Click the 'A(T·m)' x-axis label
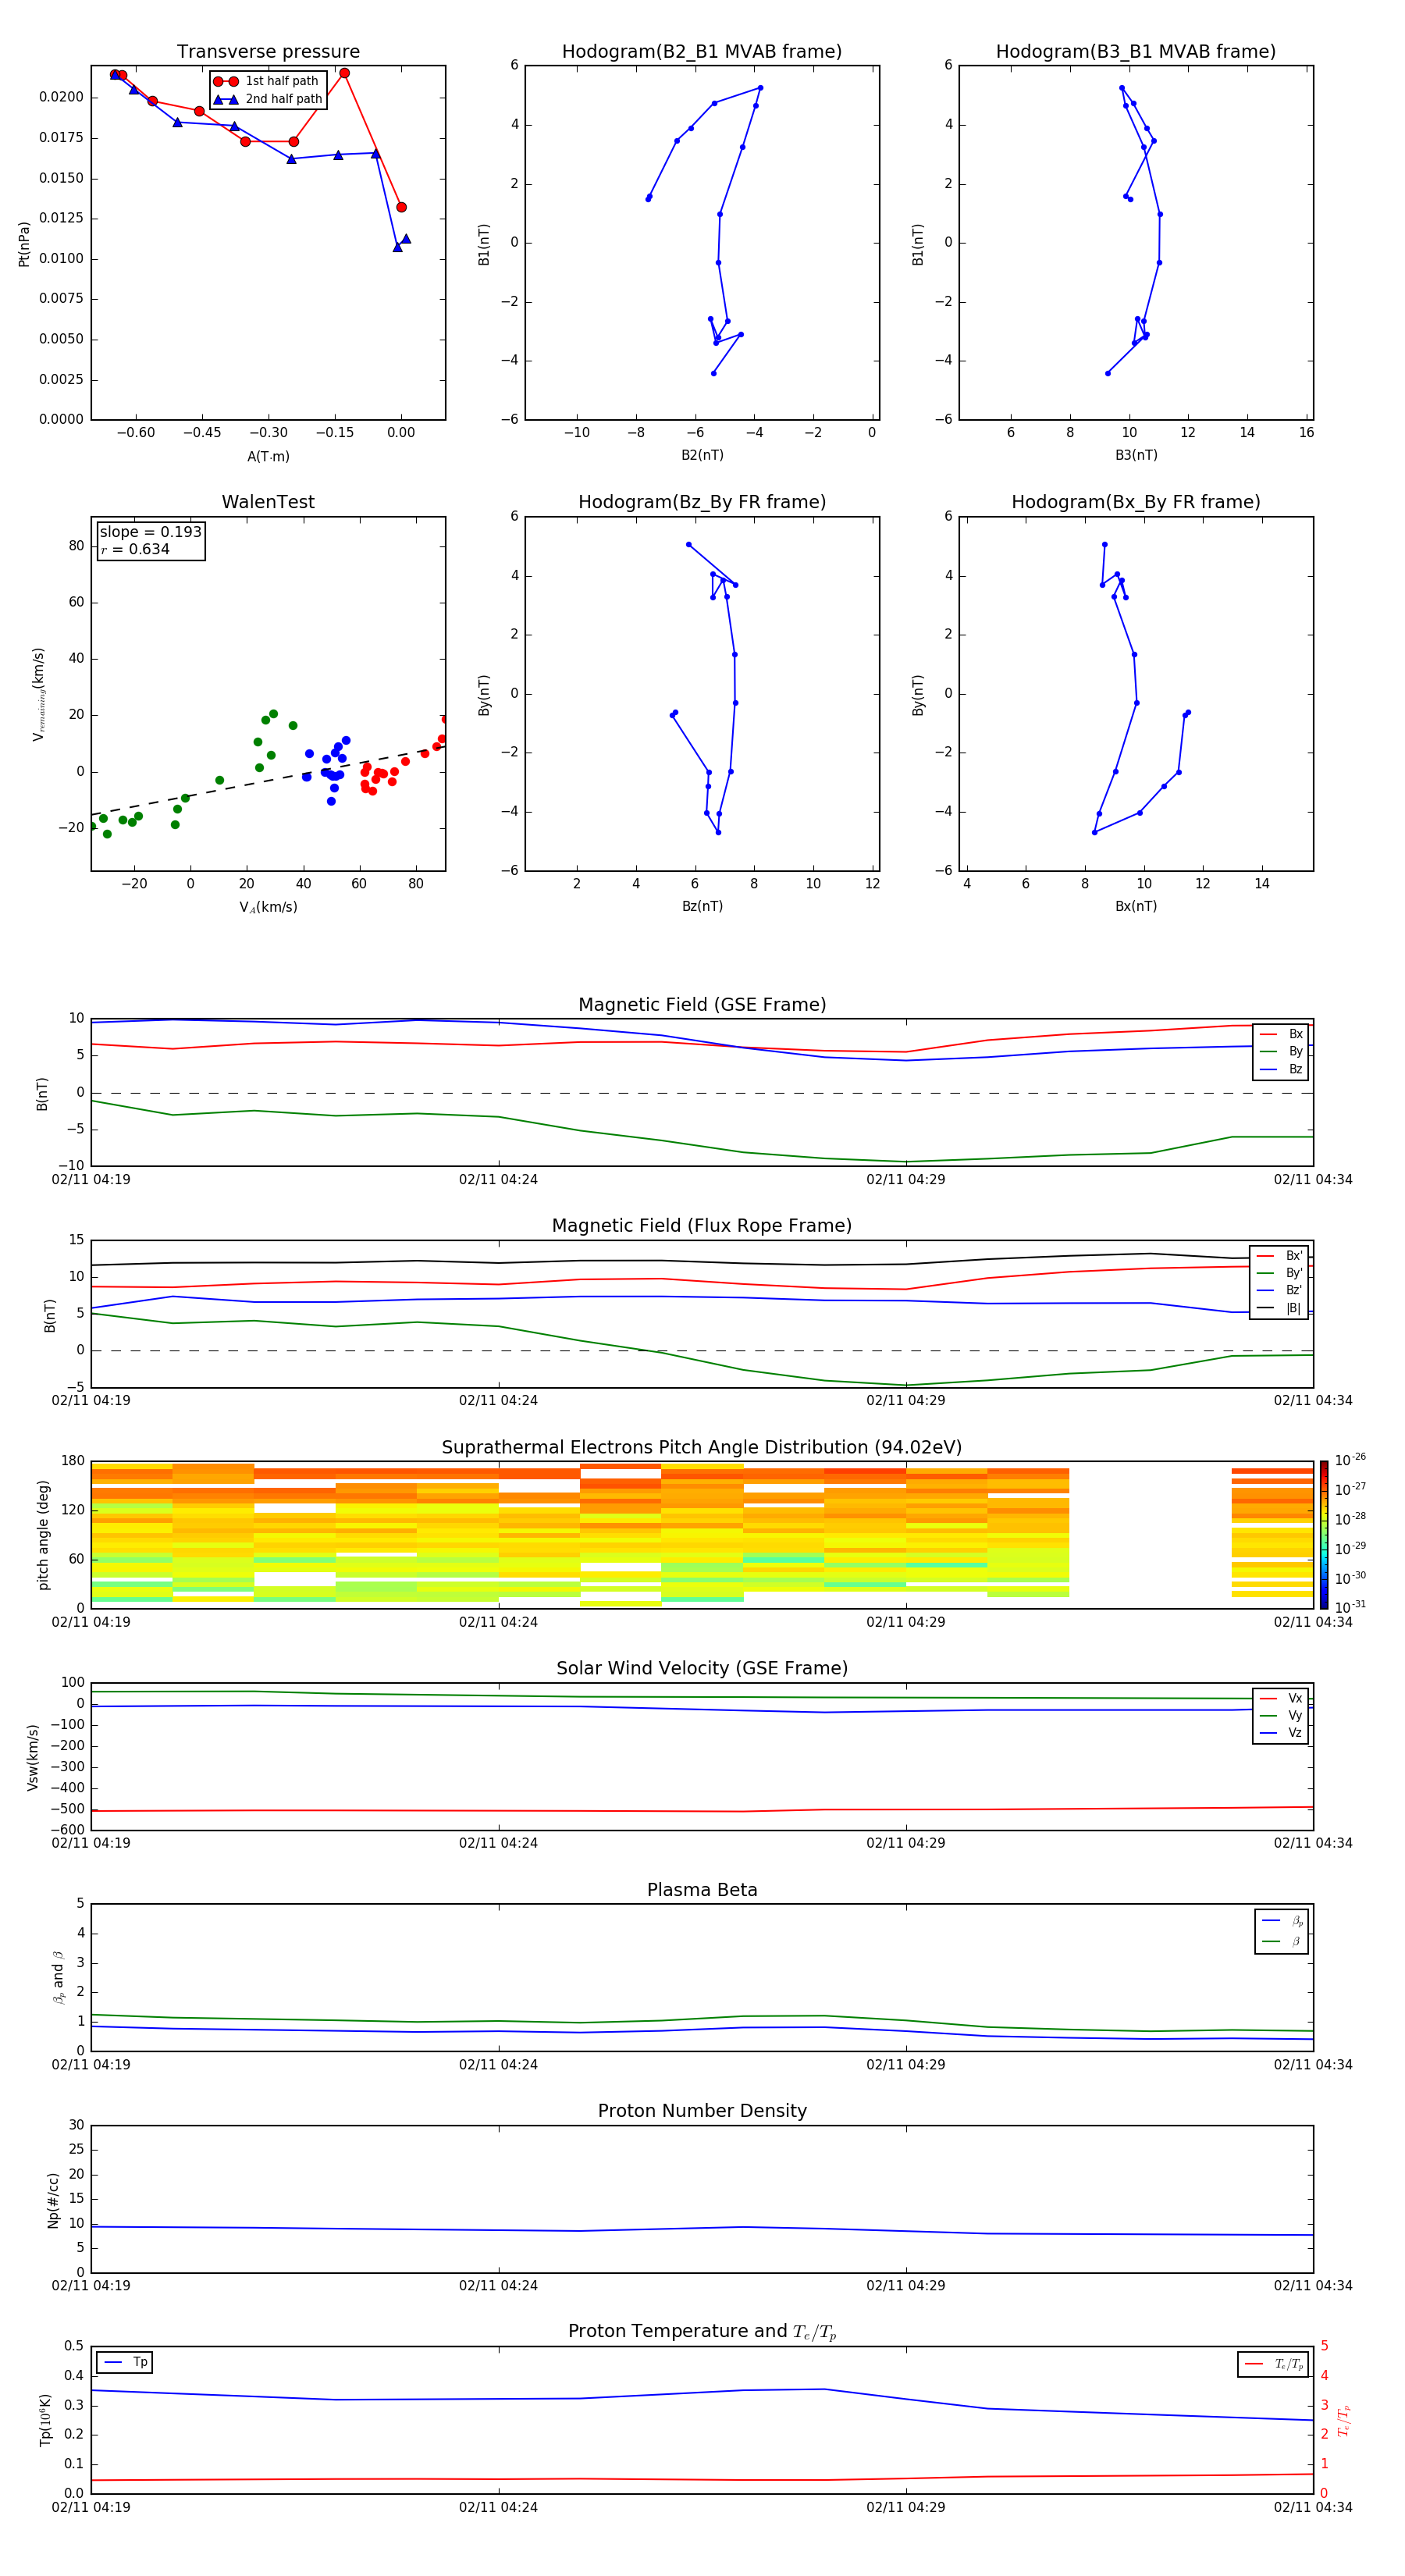The height and width of the screenshot is (2576, 1405). pyautogui.click(x=268, y=456)
